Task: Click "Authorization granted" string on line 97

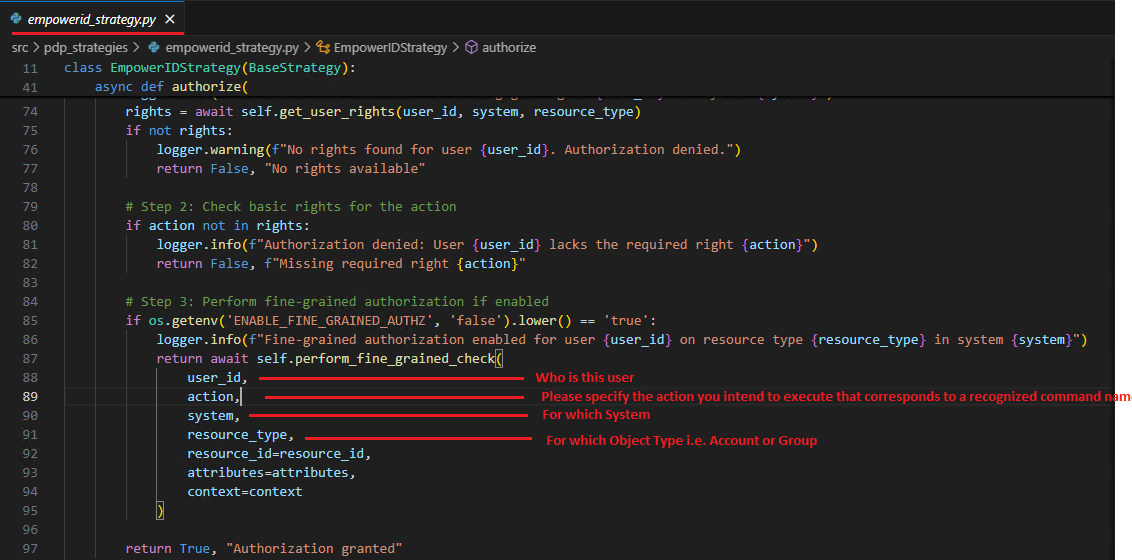Action: point(315,548)
